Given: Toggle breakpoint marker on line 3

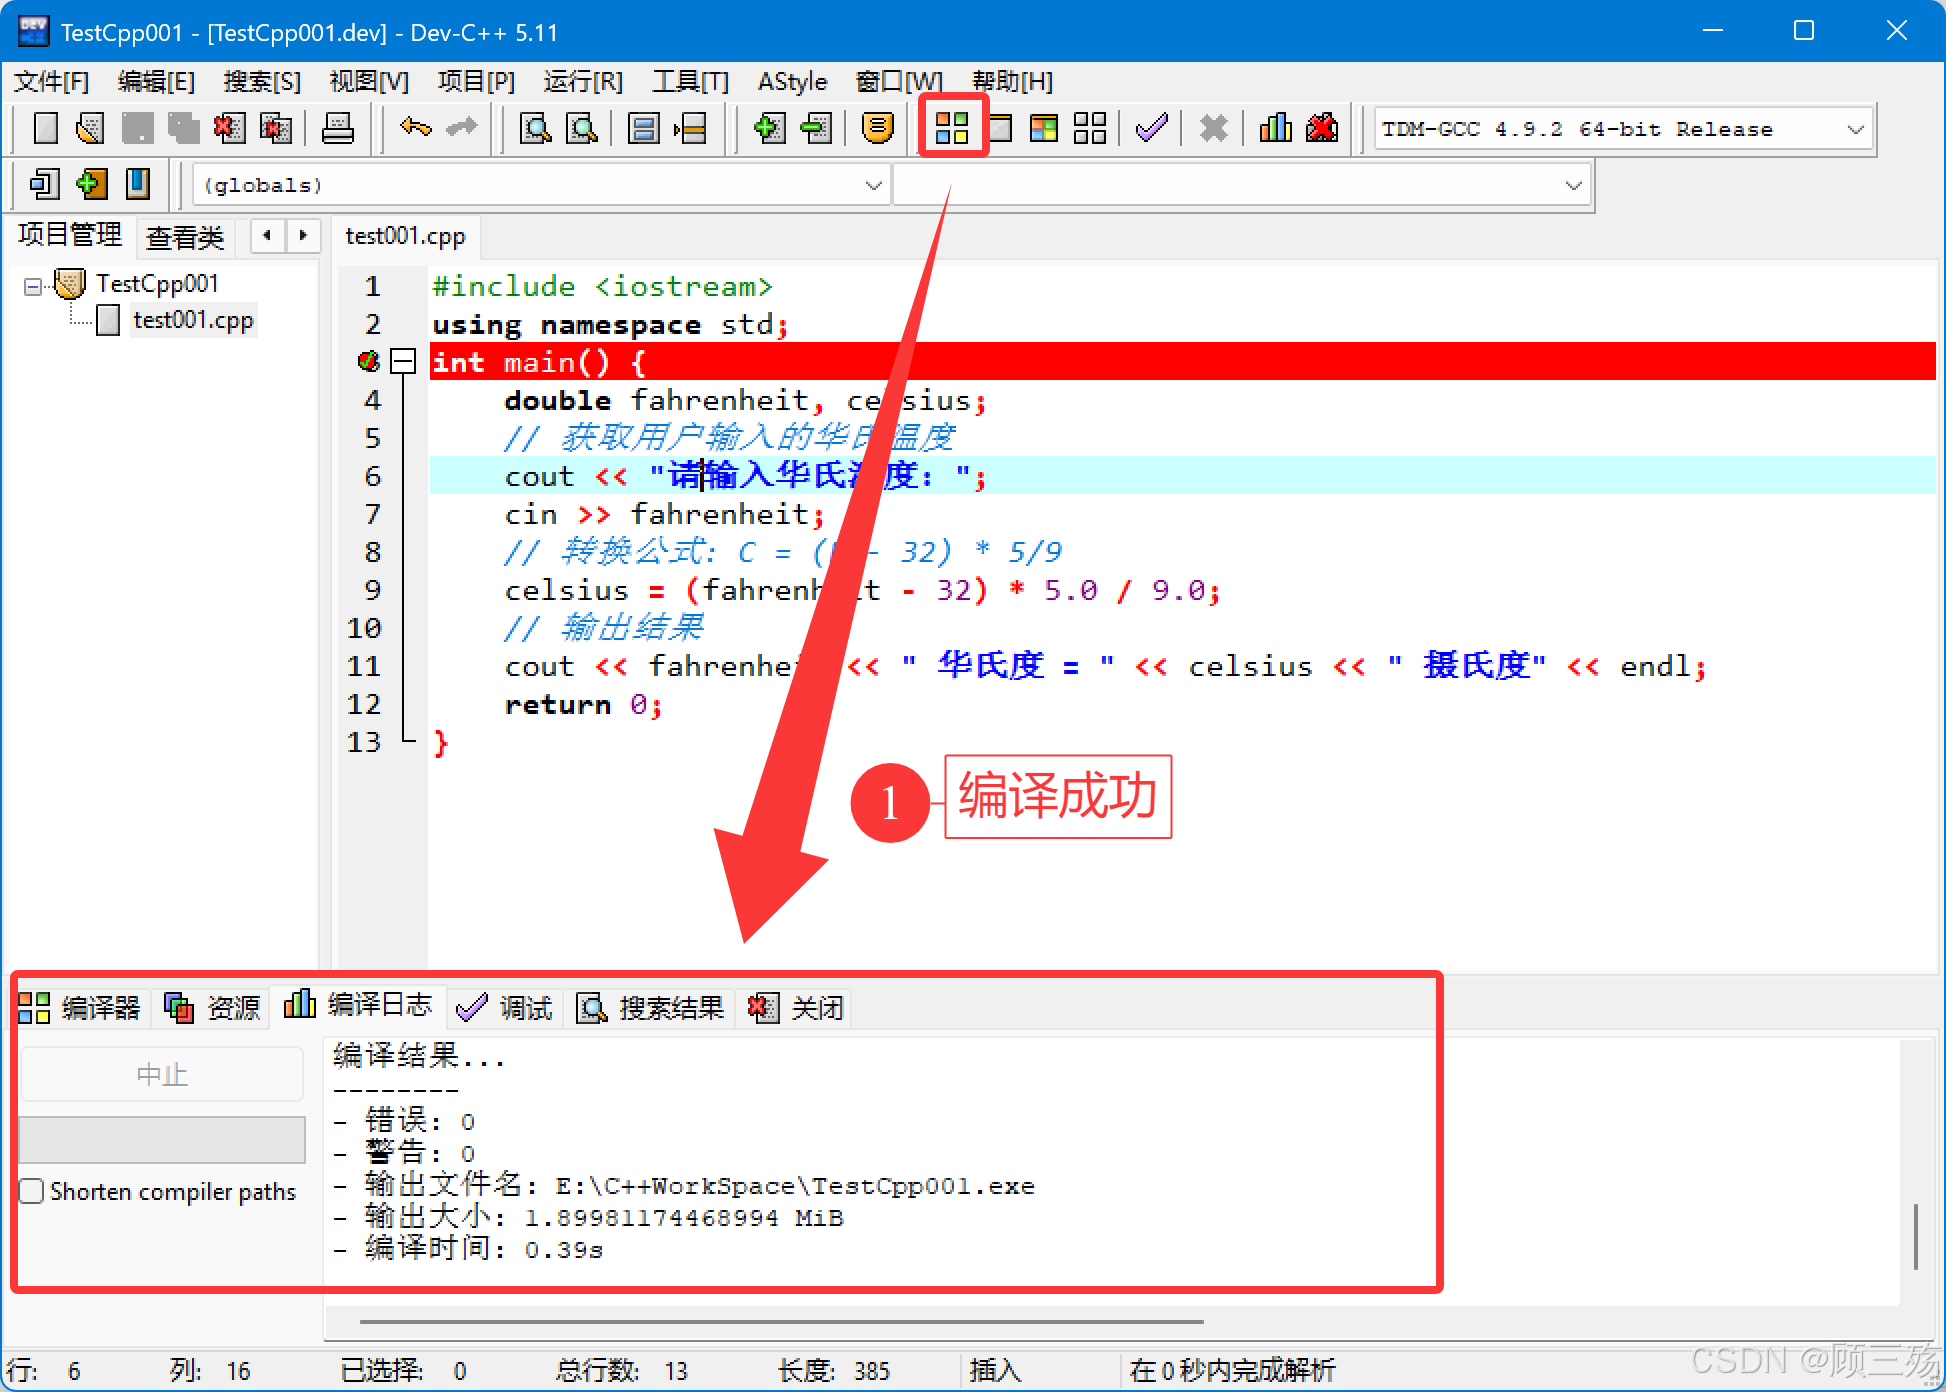Looking at the screenshot, I should click(x=368, y=361).
